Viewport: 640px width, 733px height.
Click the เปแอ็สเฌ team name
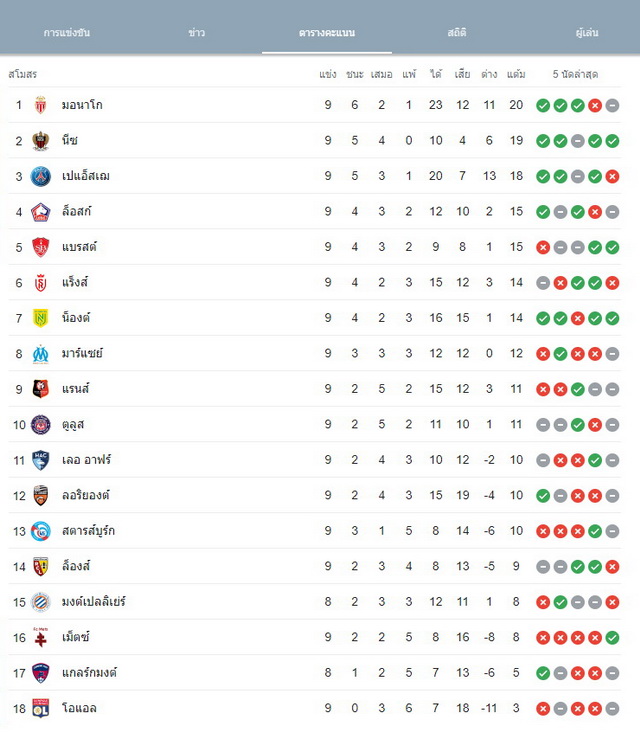86,176
